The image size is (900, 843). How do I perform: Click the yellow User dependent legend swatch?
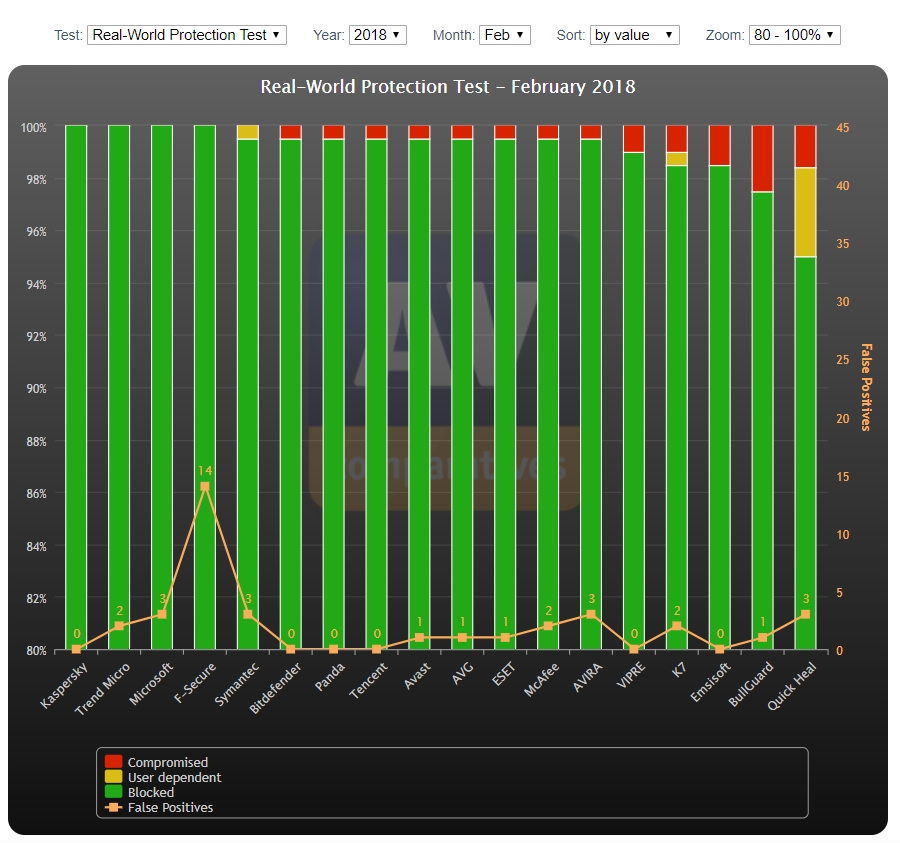(114, 776)
